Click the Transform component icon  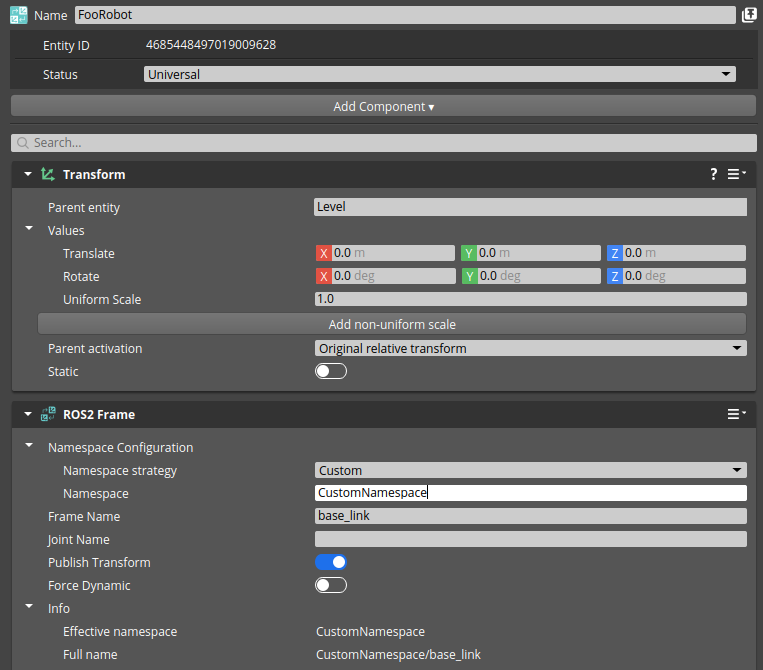pos(48,174)
